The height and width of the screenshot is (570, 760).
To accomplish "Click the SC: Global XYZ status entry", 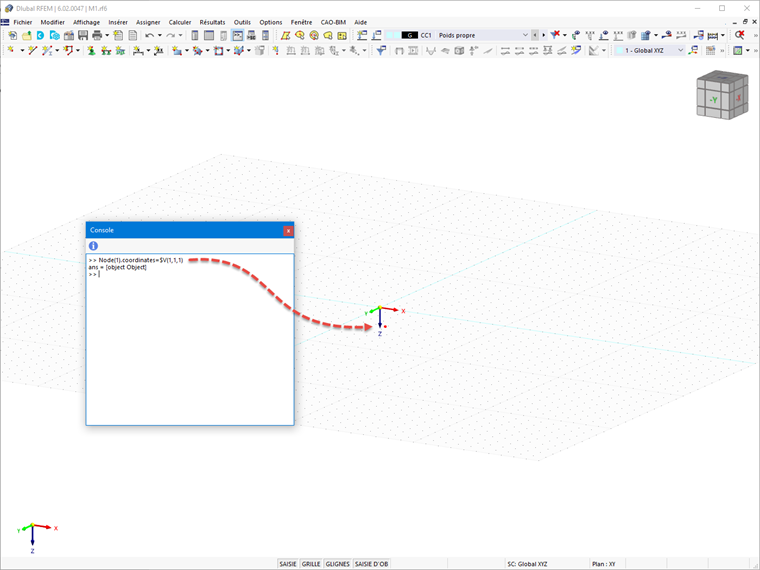I will point(527,564).
